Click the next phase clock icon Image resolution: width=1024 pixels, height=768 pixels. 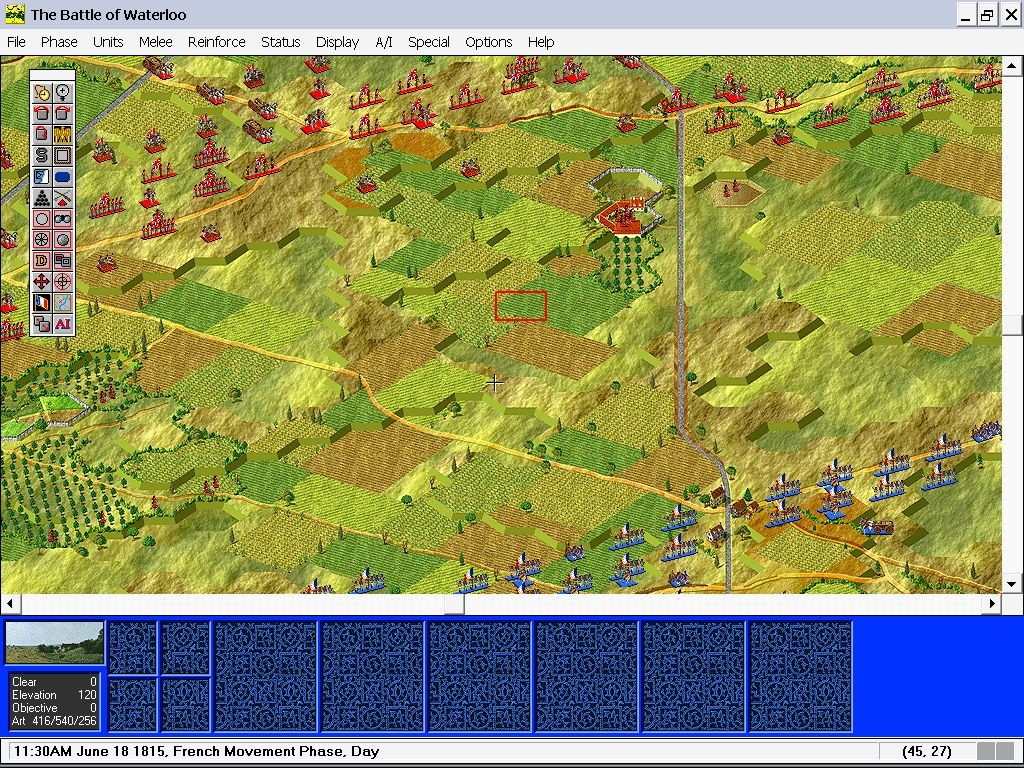[42, 93]
